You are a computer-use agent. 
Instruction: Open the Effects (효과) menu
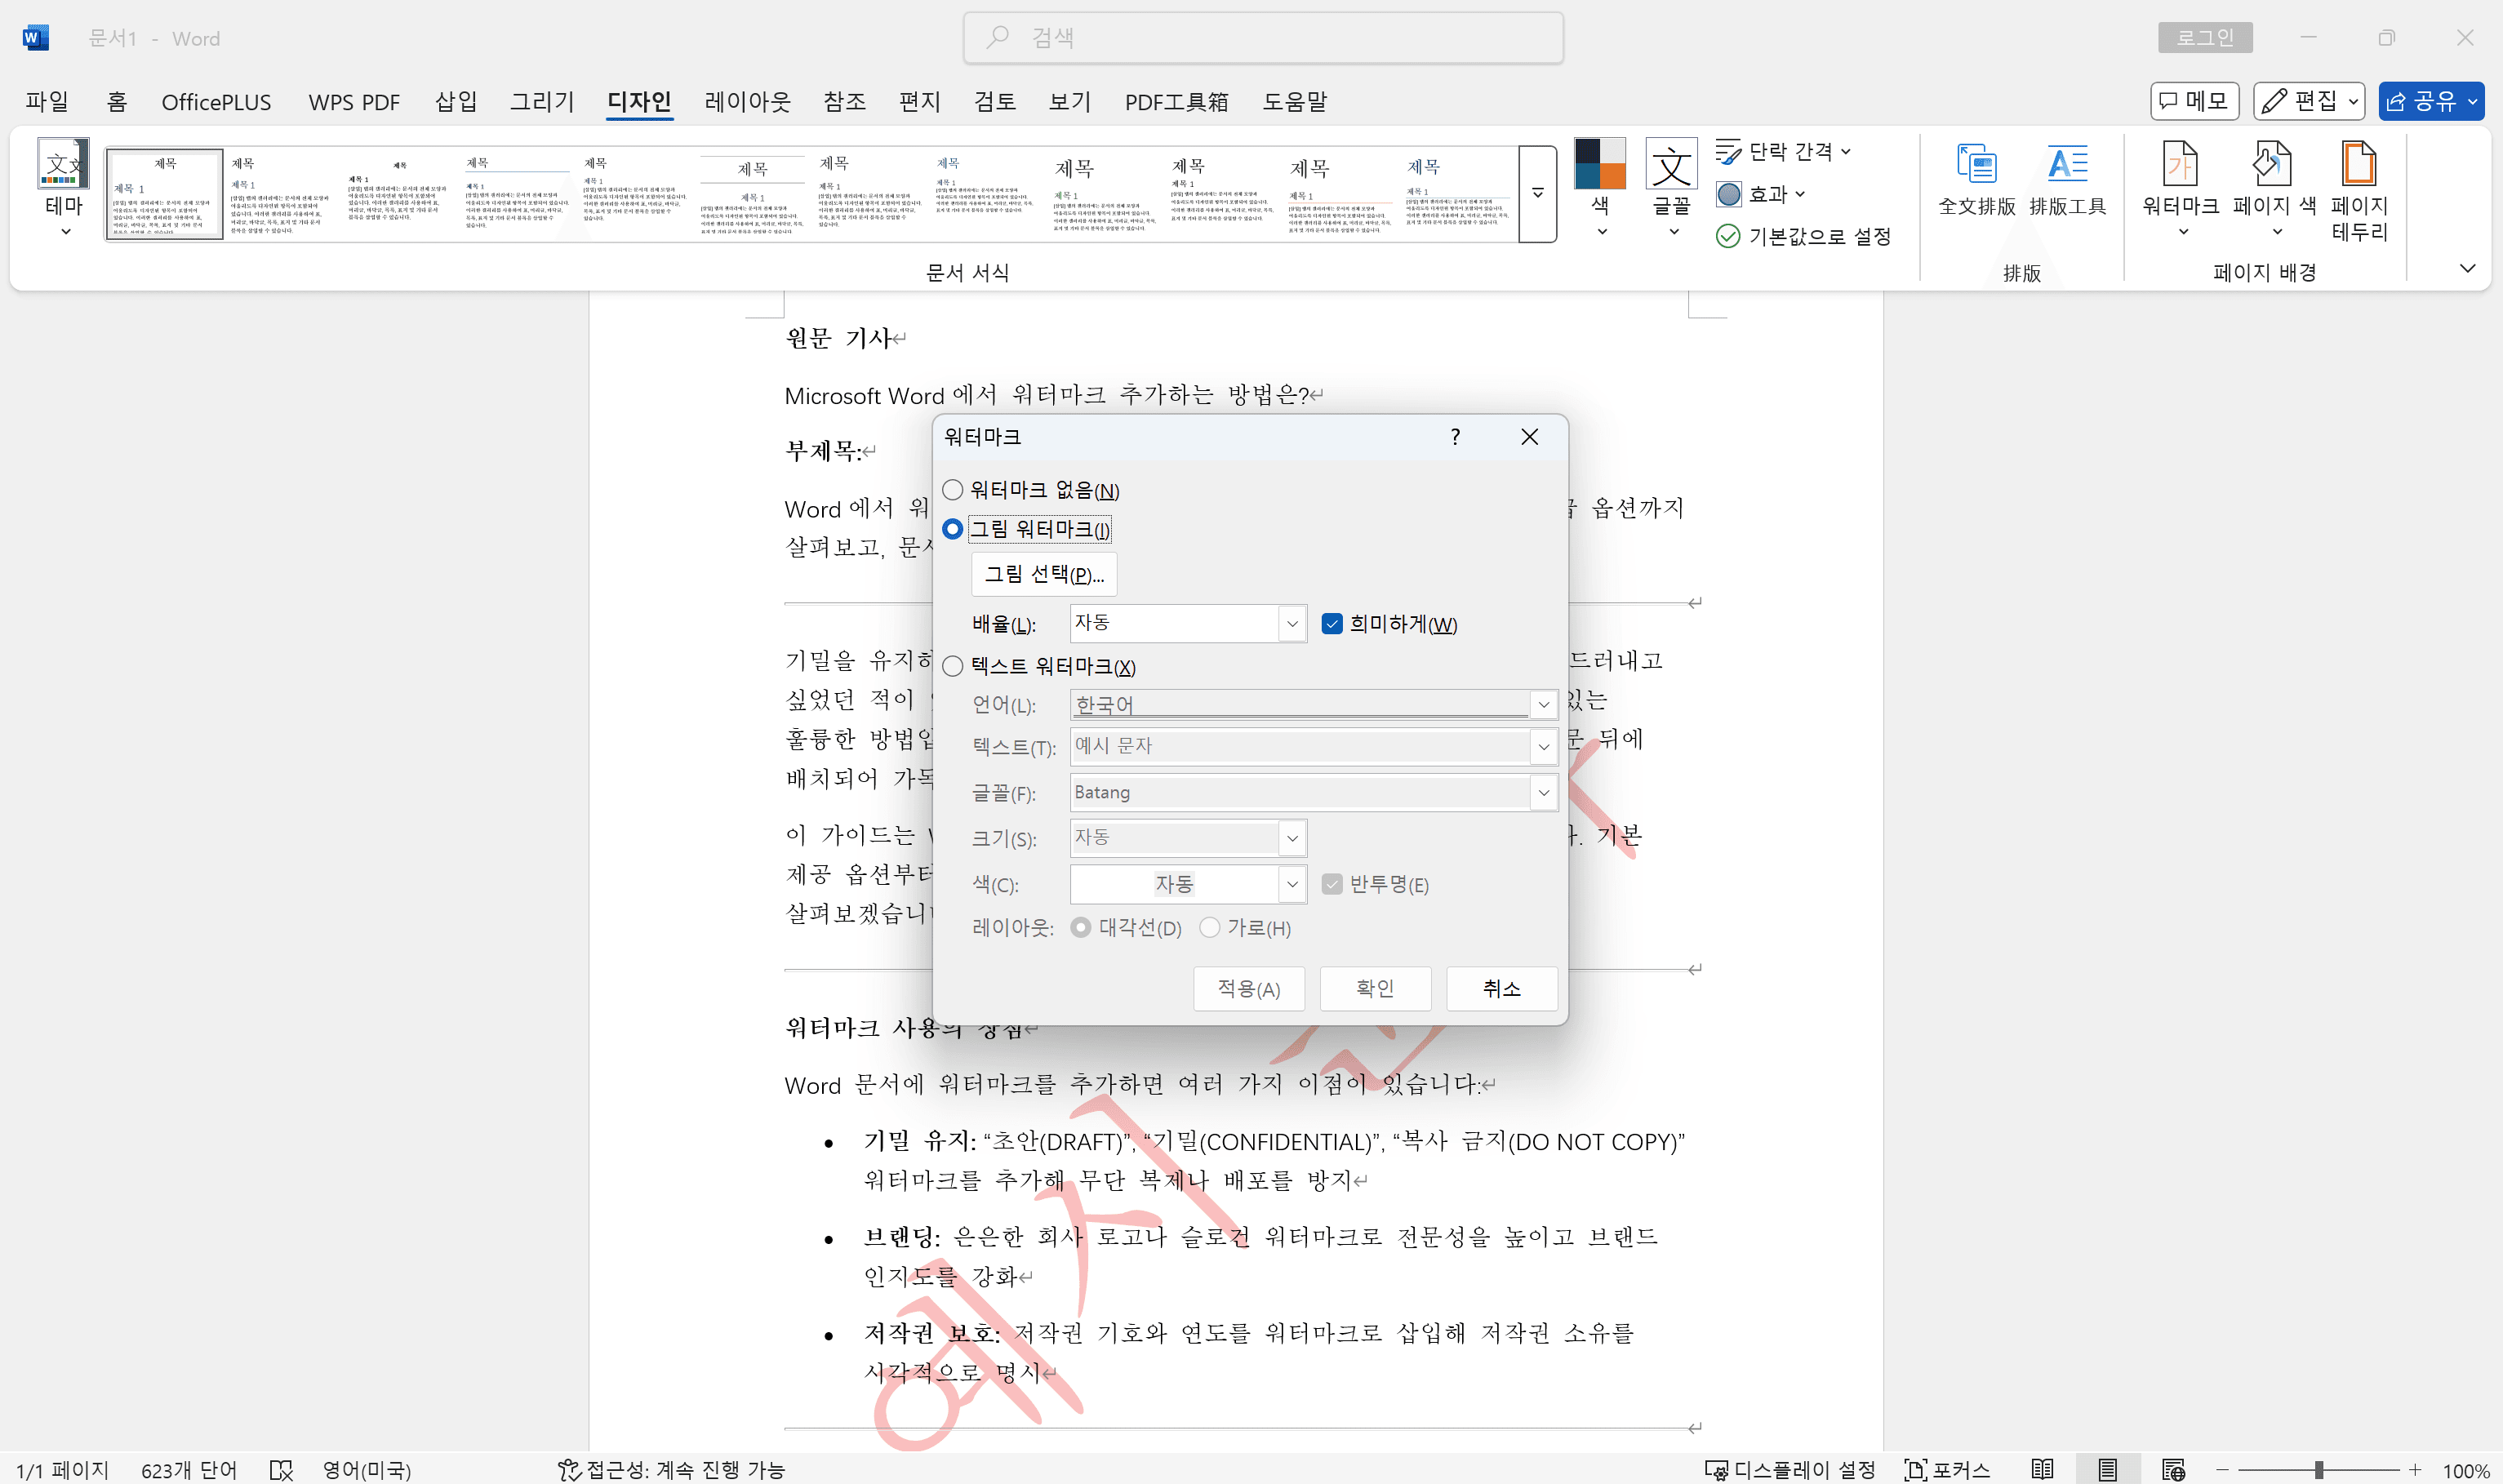1761,194
